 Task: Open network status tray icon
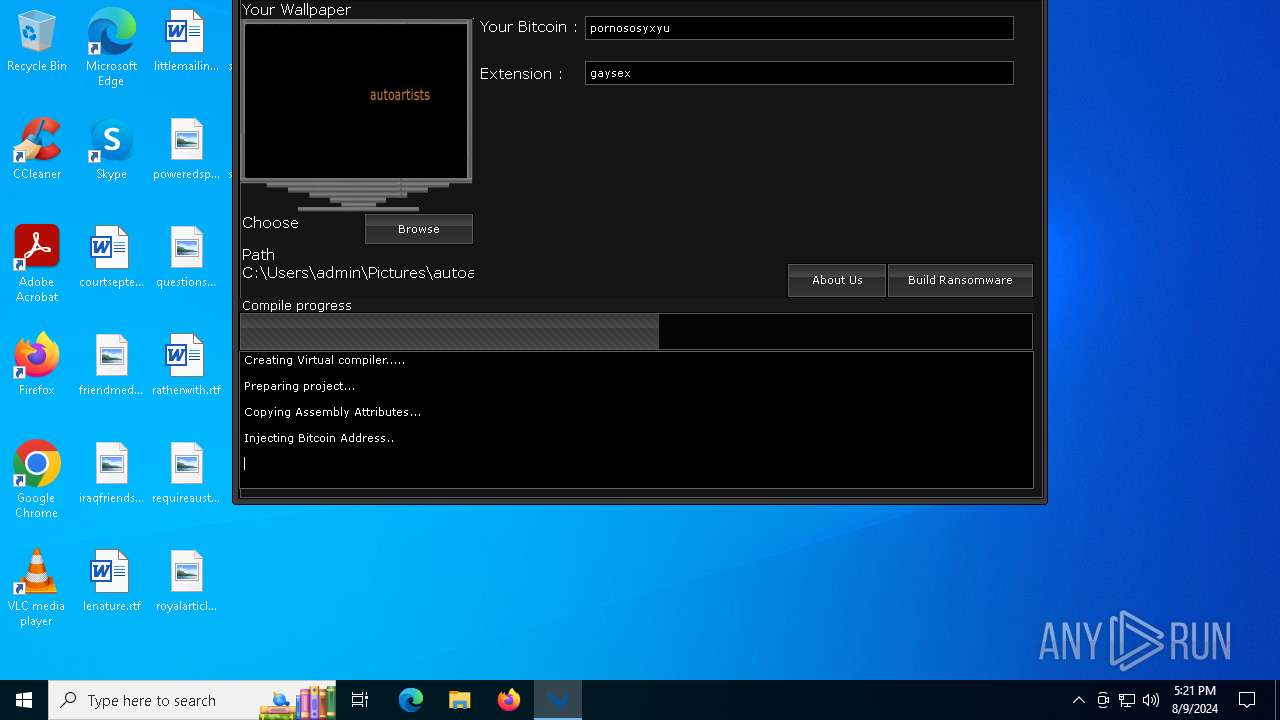click(1127, 700)
